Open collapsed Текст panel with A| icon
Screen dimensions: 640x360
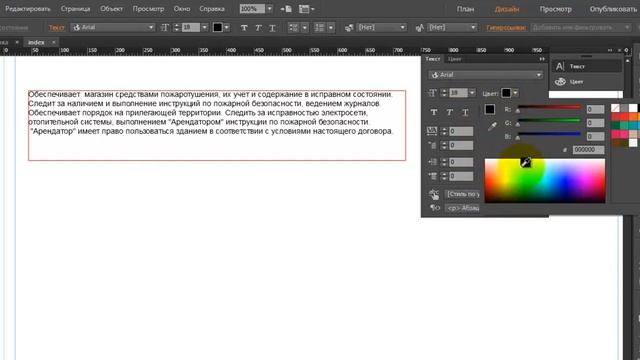click(x=587, y=66)
